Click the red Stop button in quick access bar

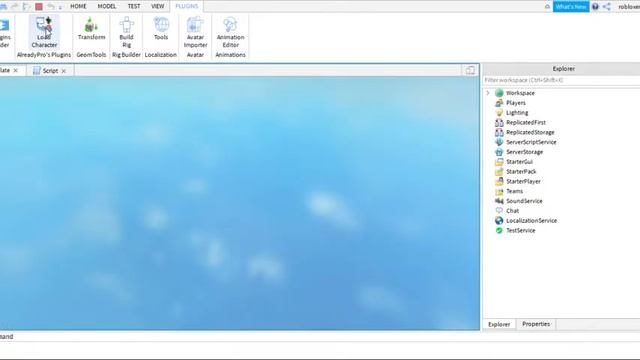[39, 7]
